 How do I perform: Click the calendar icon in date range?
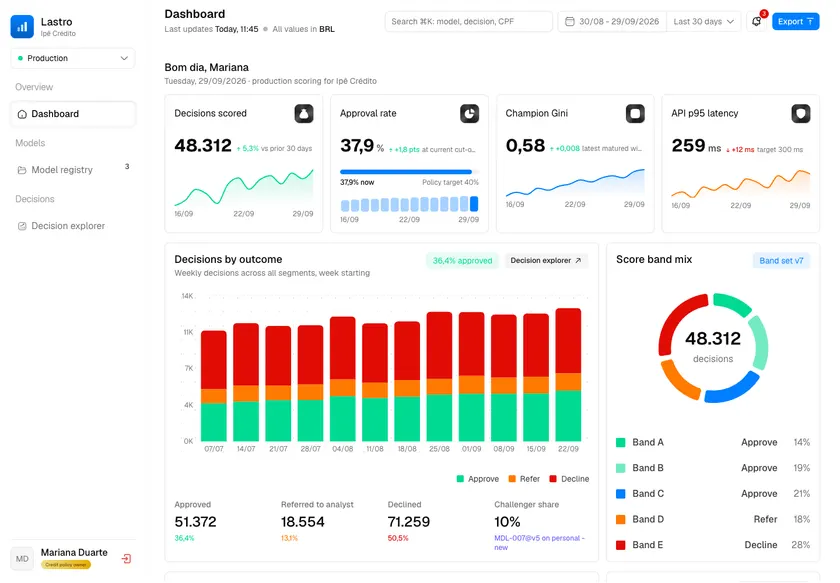click(x=570, y=21)
